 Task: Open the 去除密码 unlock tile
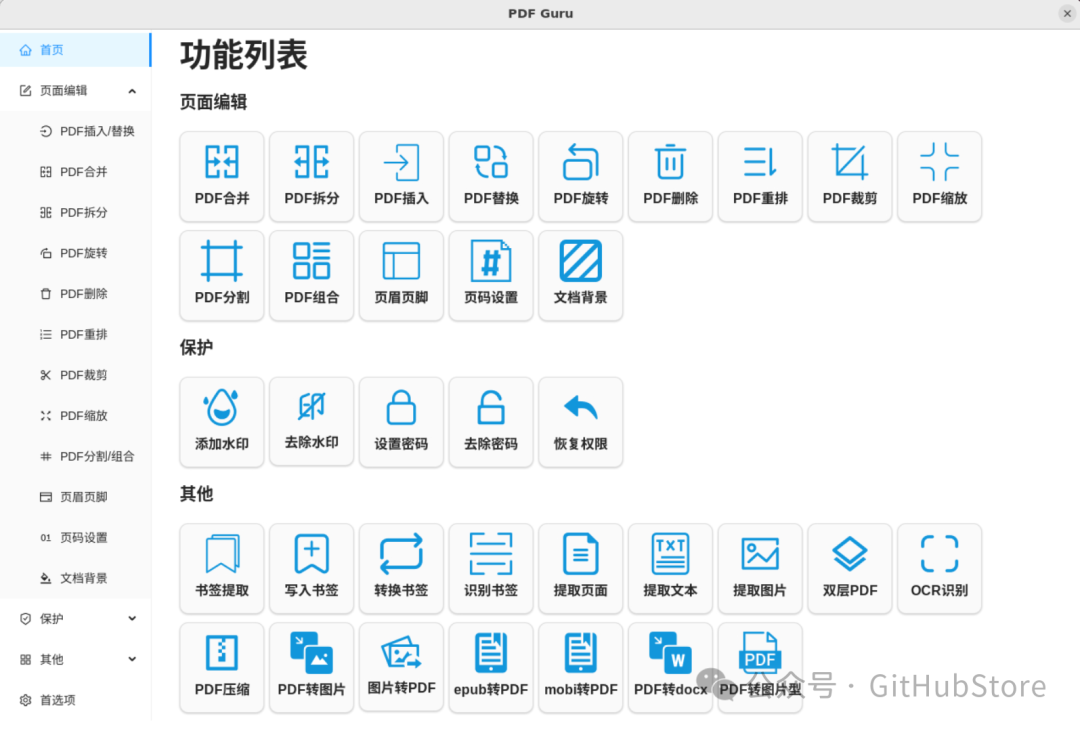pyautogui.click(x=491, y=422)
